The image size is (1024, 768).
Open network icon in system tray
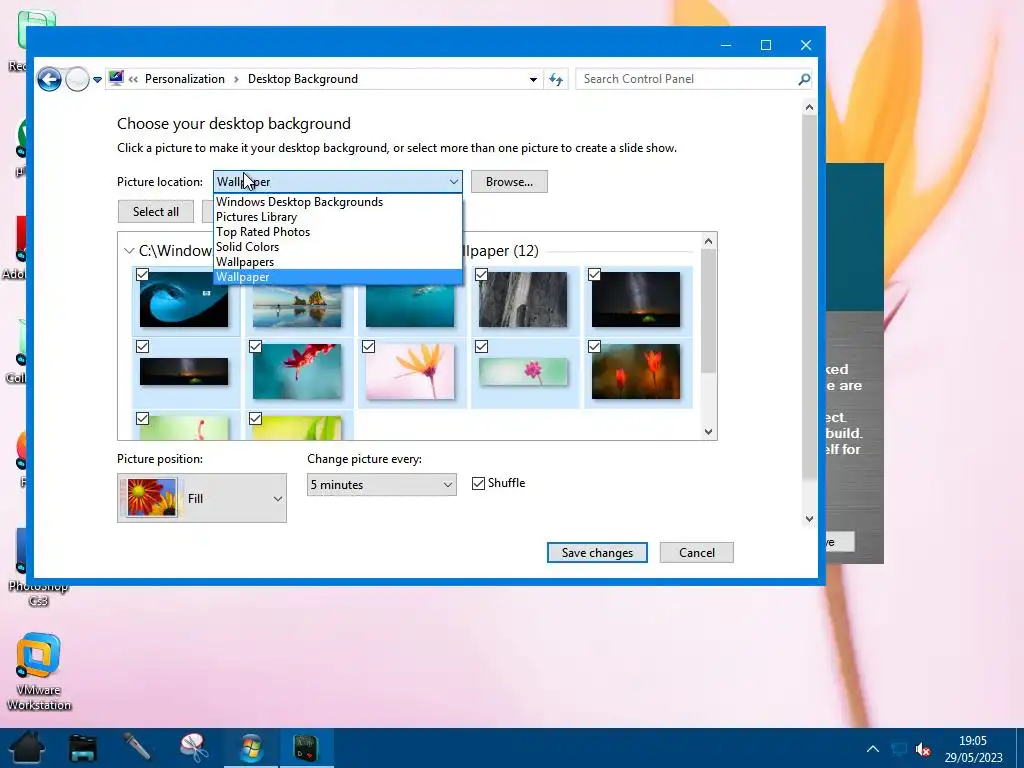click(899, 749)
